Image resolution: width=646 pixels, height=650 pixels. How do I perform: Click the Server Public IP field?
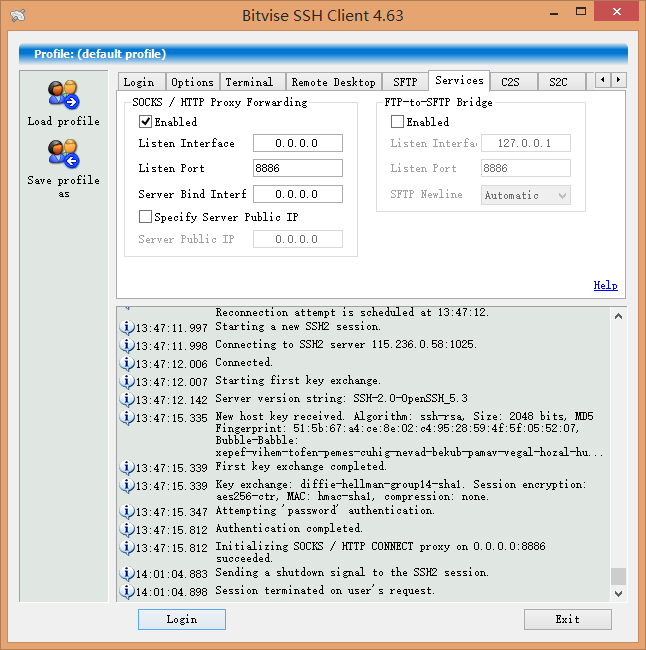point(298,239)
